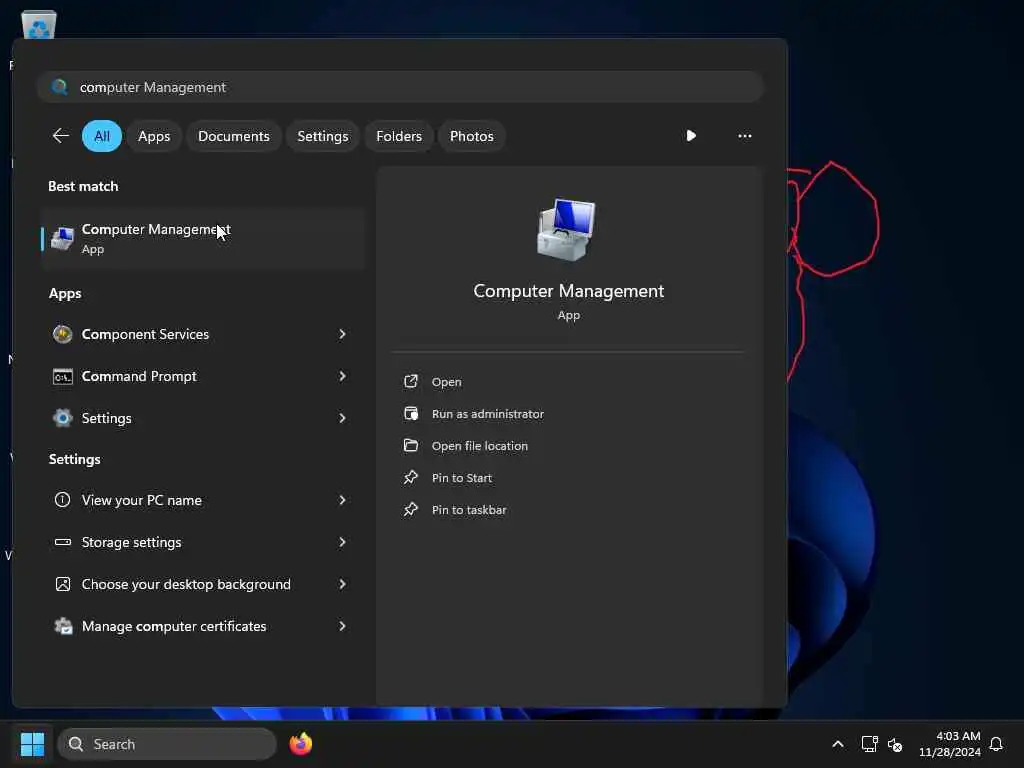Image resolution: width=1024 pixels, height=768 pixels.
Task: Click the Computer Management best match label
Action: 156,230
